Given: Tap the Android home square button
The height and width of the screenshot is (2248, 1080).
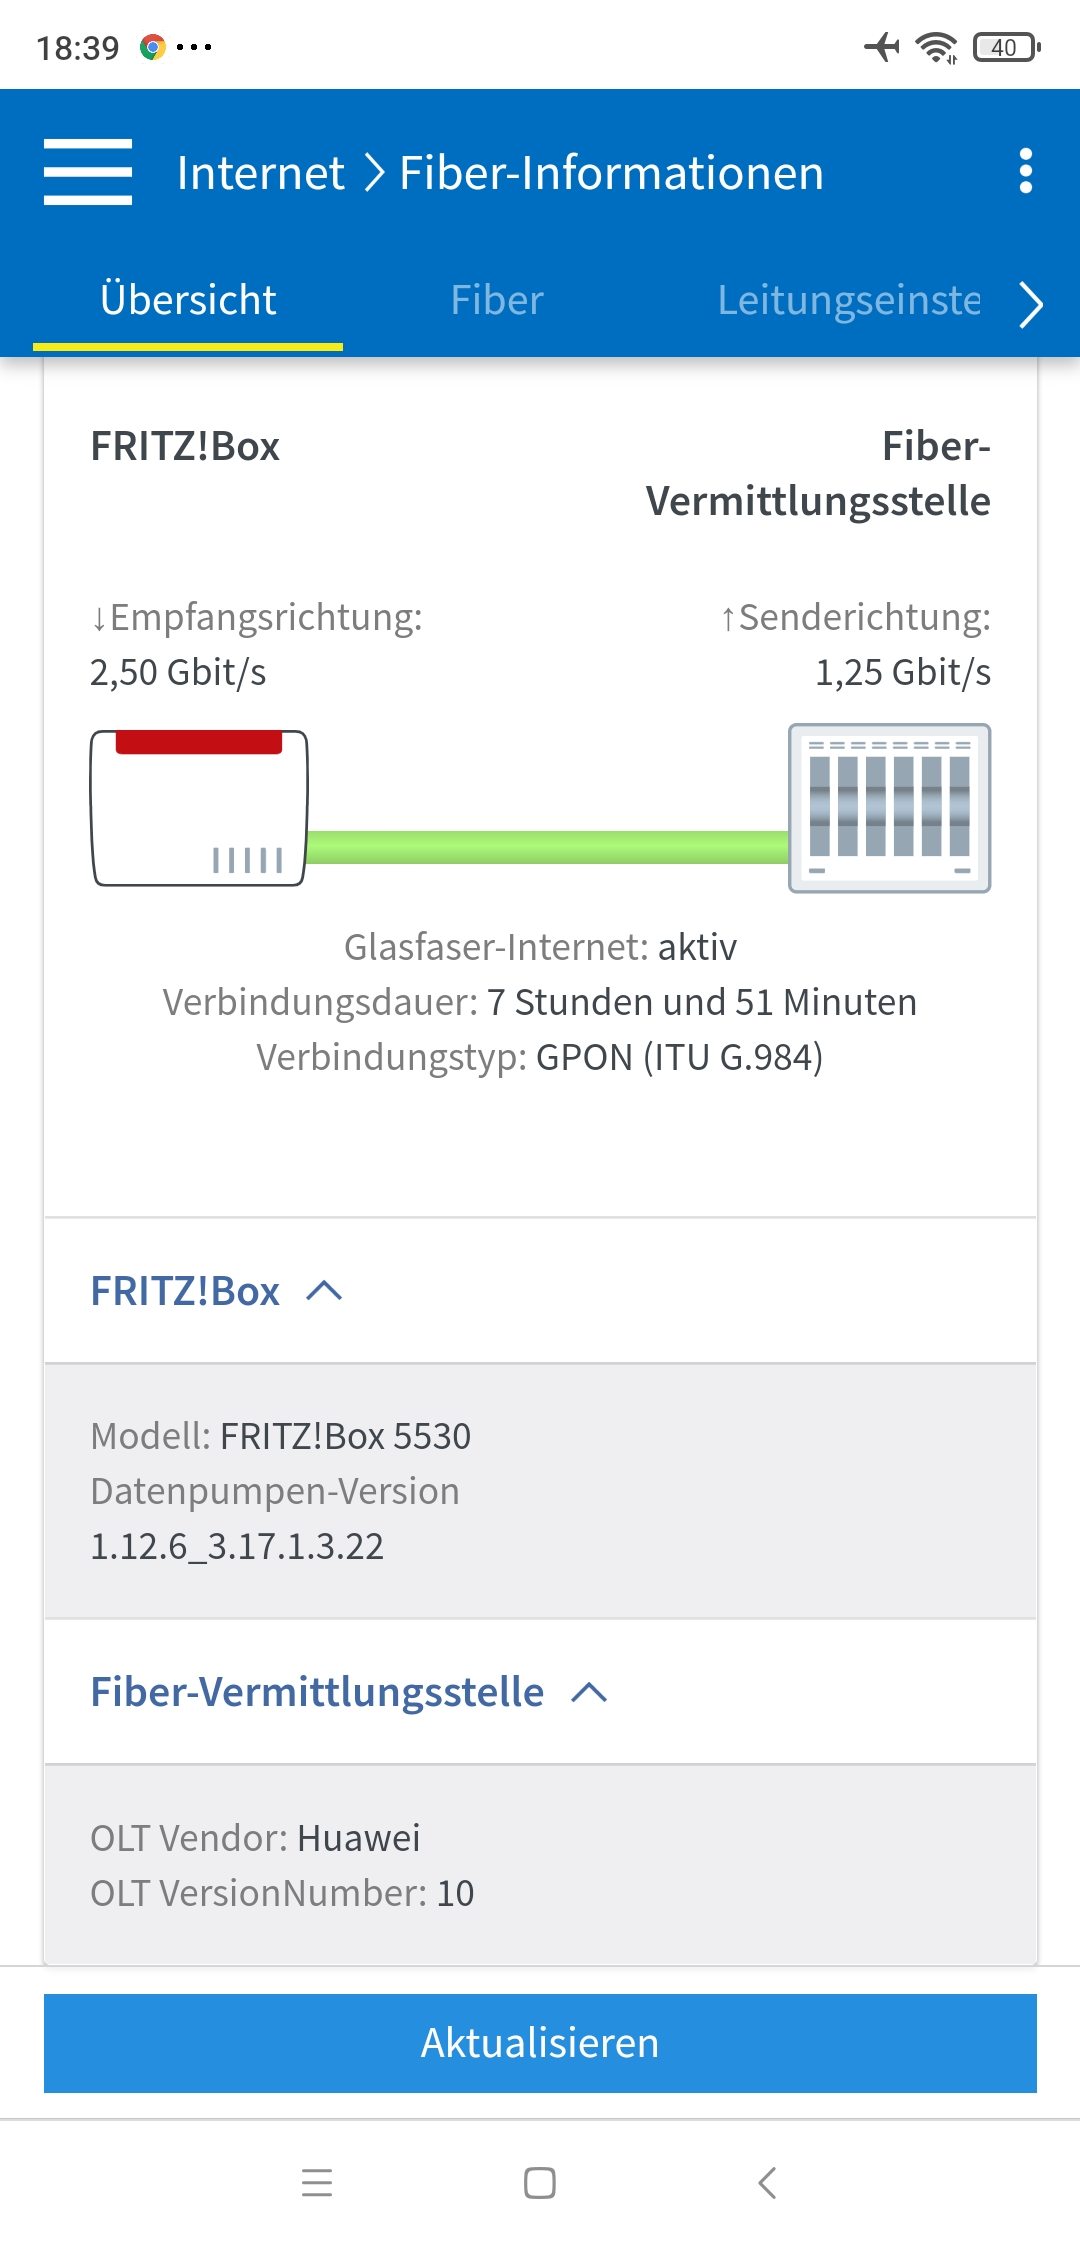Looking at the screenshot, I should click(540, 2182).
